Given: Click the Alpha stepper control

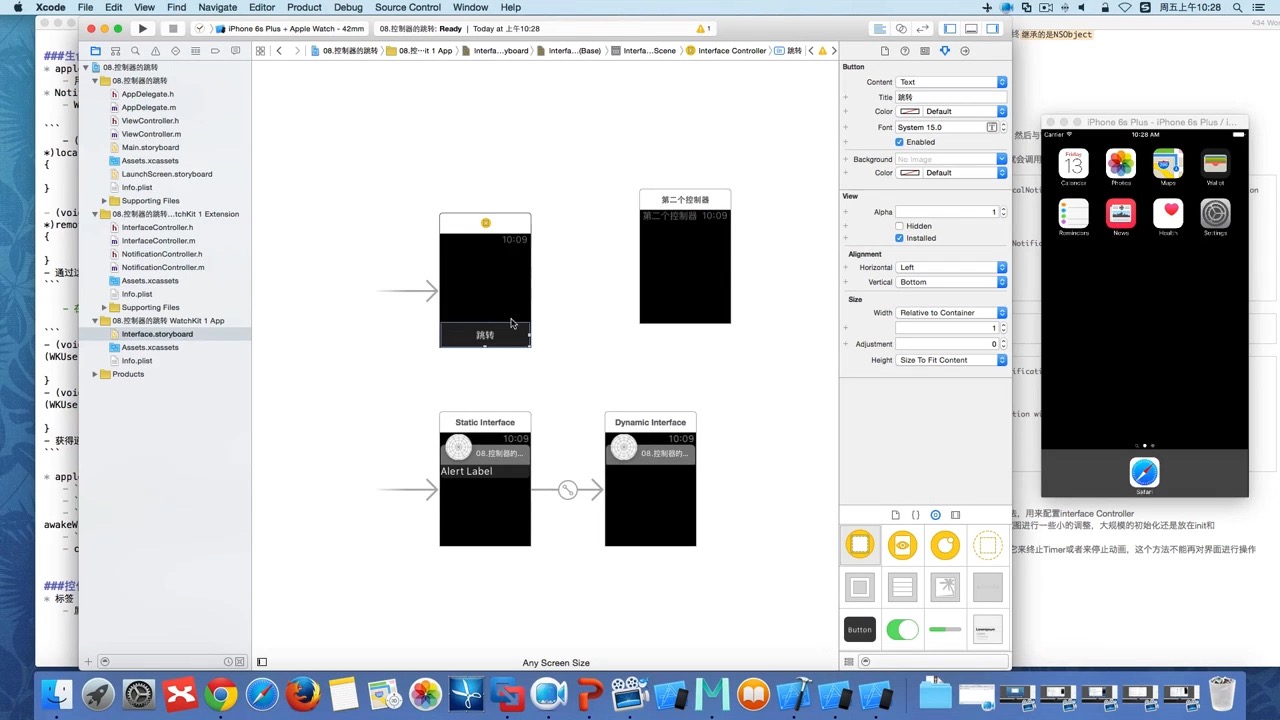Looking at the screenshot, I should (x=1003, y=212).
